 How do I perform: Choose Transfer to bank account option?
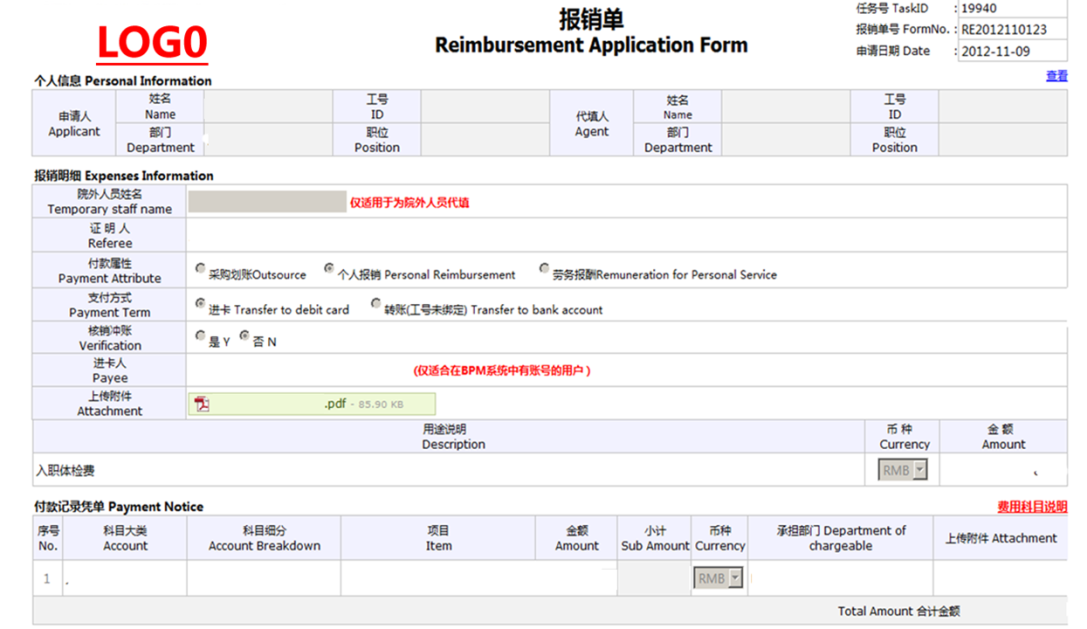376,304
